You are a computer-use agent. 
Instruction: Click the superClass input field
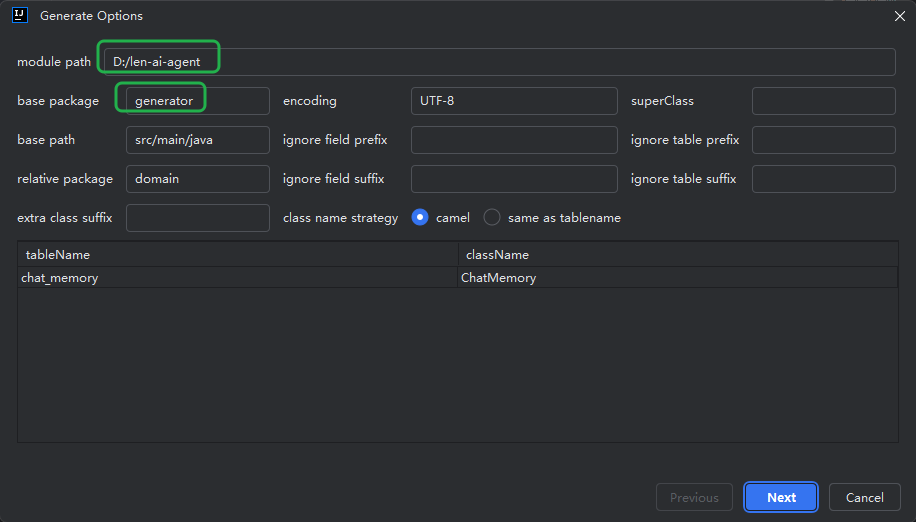824,101
